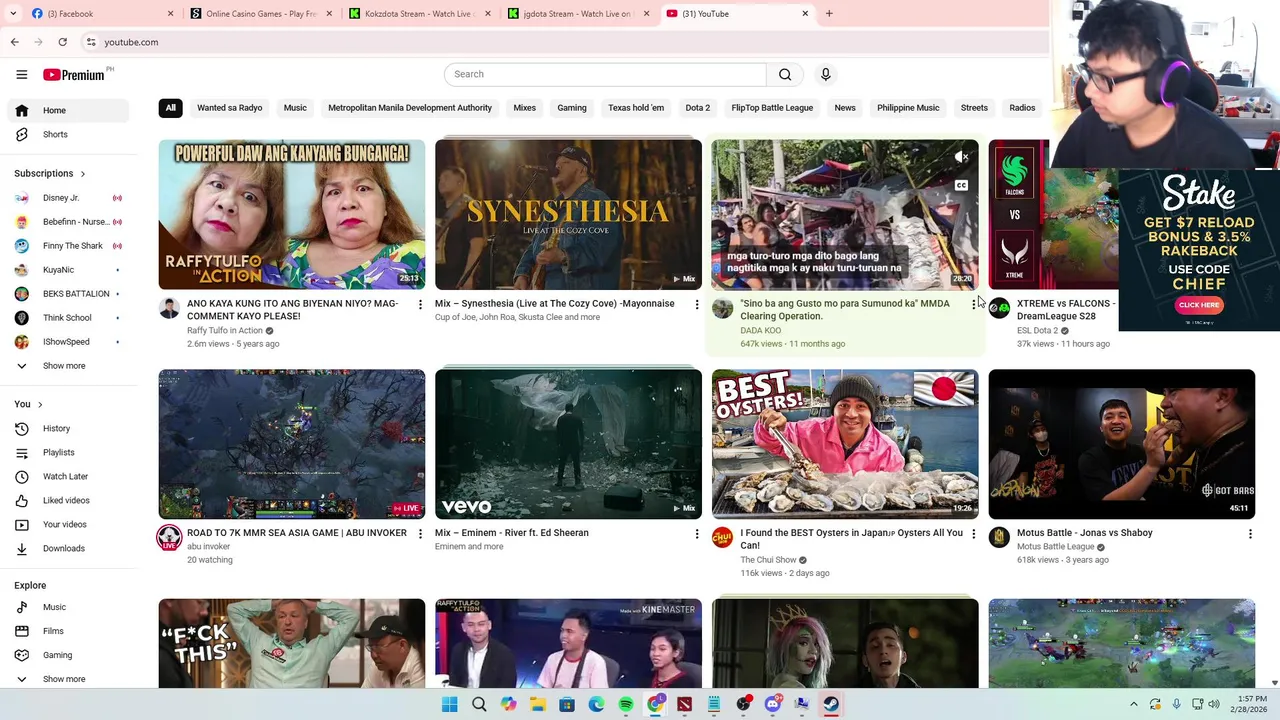The image size is (1280, 720).
Task: Open Finny The Shark subscription
Action: coord(68,246)
